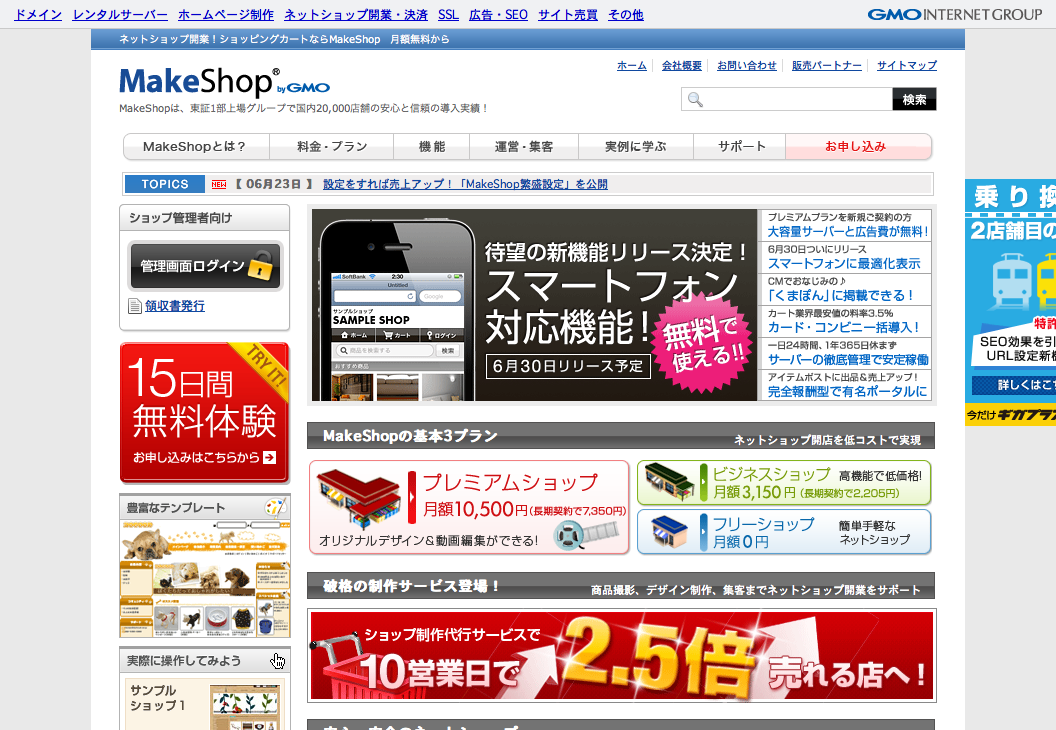The image size is (1056, 730).
Task: Click the business shop building icon
Action: (x=668, y=482)
